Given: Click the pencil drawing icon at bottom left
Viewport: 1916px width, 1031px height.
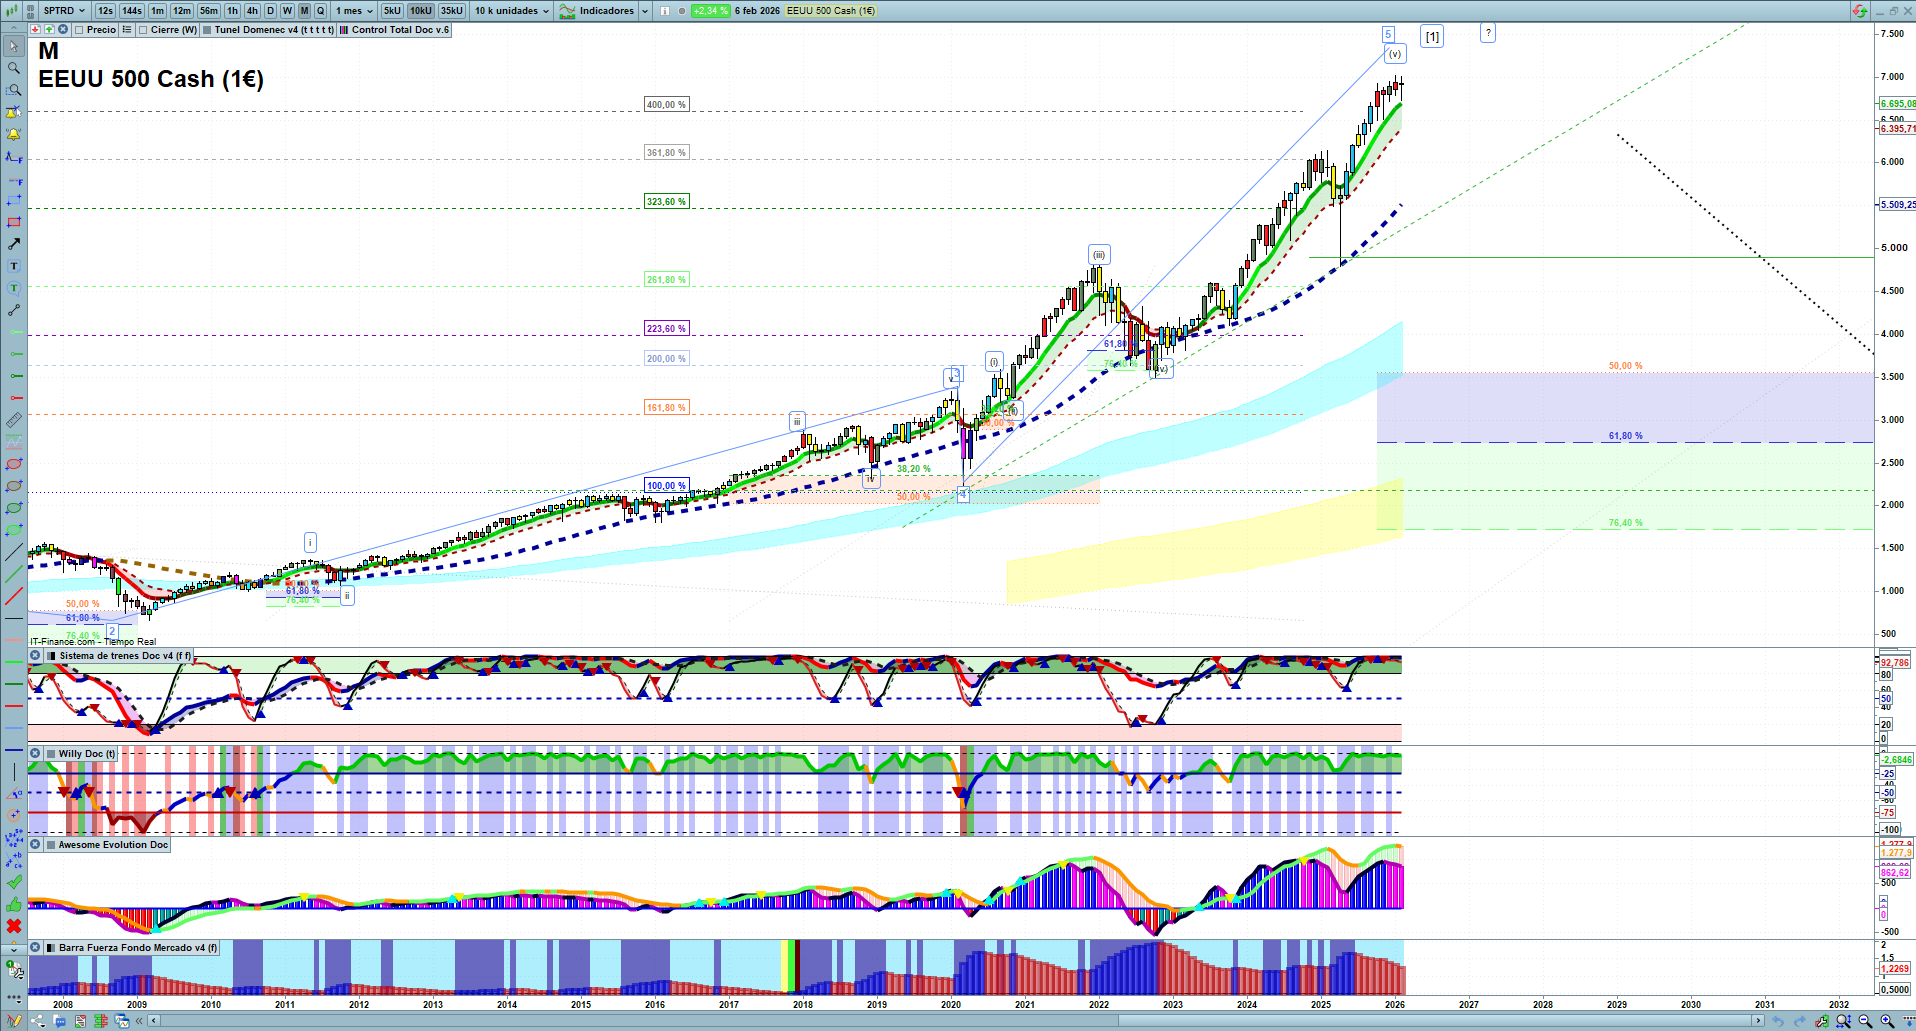Looking at the screenshot, I should tap(14, 1021).
